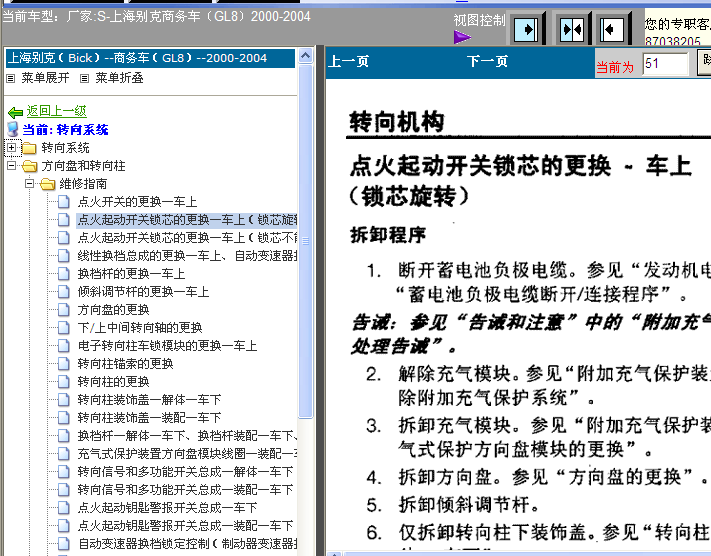The height and width of the screenshot is (556, 711).
Task: Go to 上一页 previous page
Action: [348, 61]
